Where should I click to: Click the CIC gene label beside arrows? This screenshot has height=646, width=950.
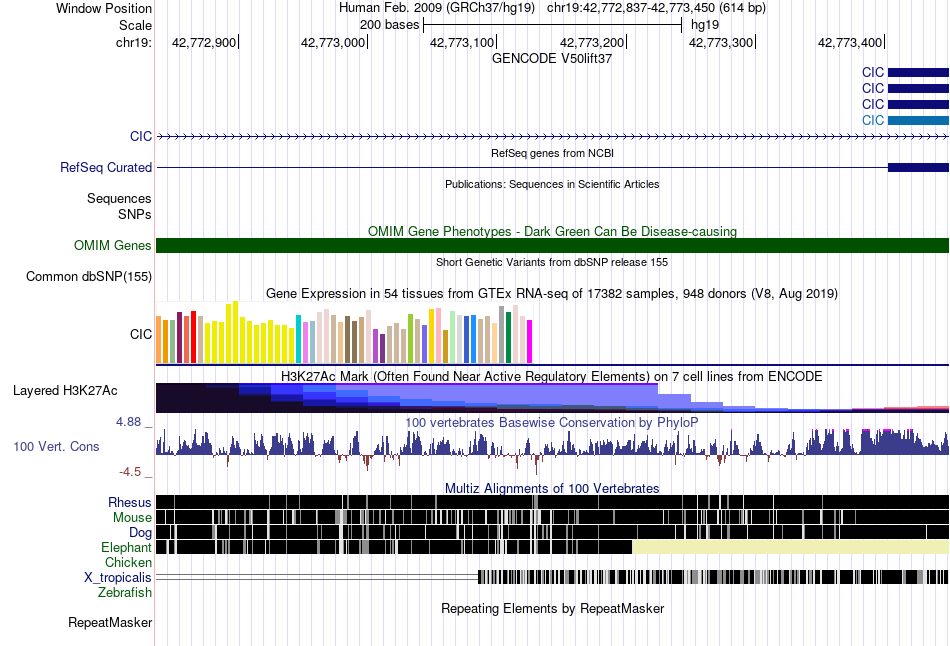141,136
